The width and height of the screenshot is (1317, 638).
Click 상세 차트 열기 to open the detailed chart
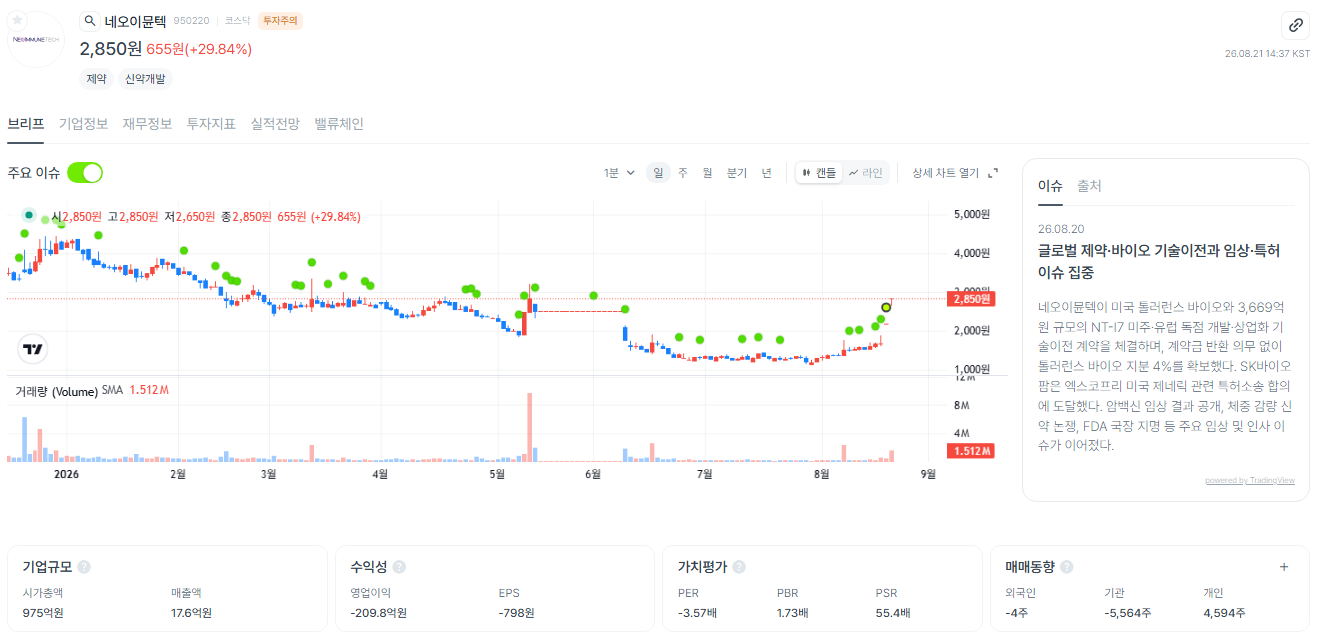click(x=946, y=173)
